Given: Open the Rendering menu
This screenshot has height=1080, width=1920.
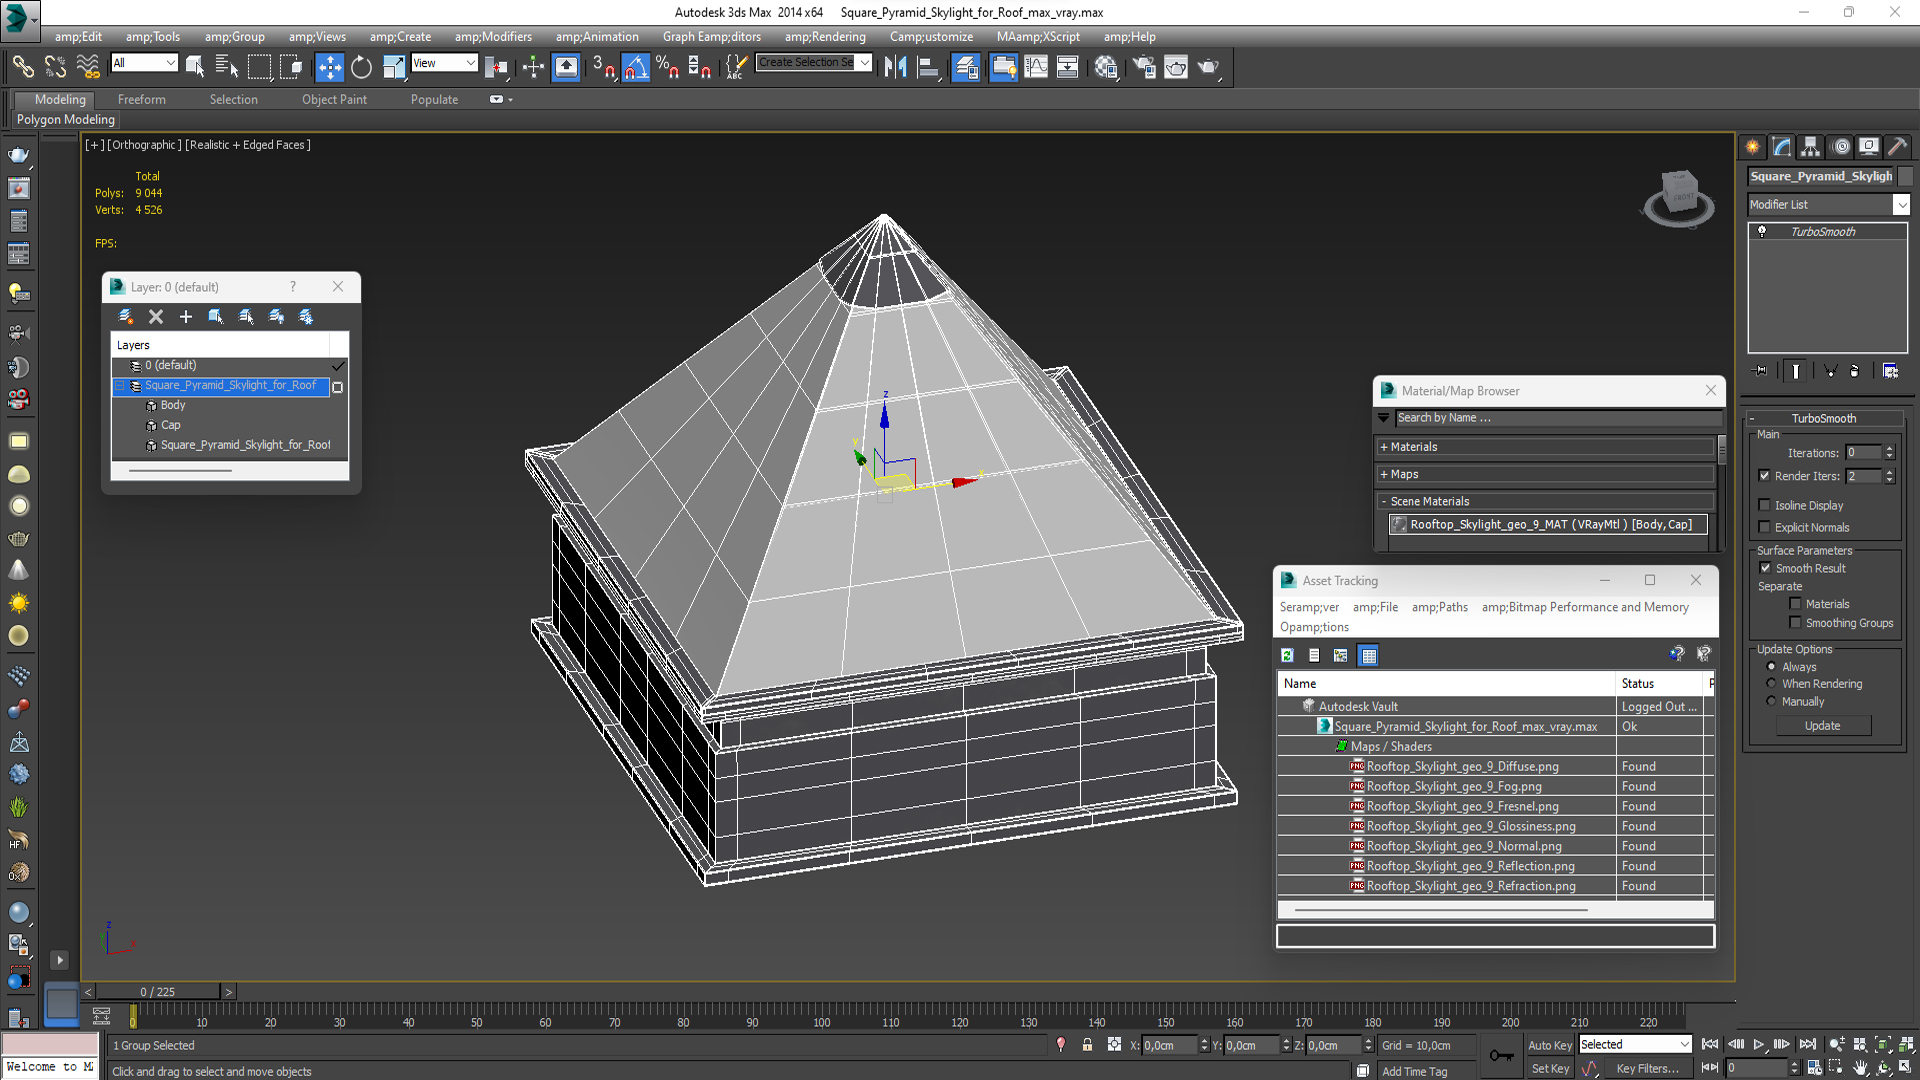Looking at the screenshot, I should (824, 37).
